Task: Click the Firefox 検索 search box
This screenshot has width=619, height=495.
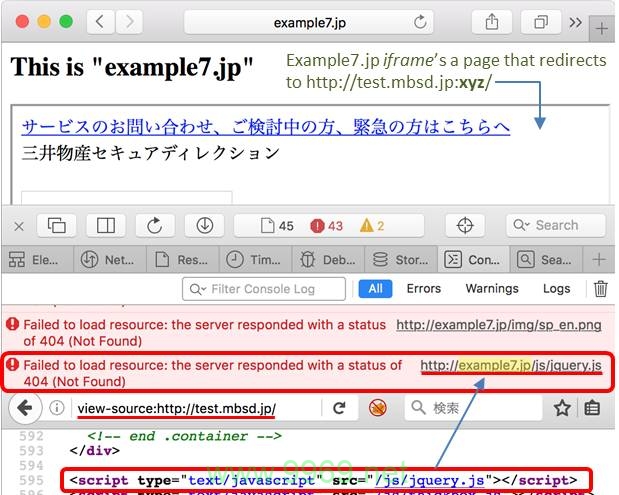Action: click(x=473, y=408)
